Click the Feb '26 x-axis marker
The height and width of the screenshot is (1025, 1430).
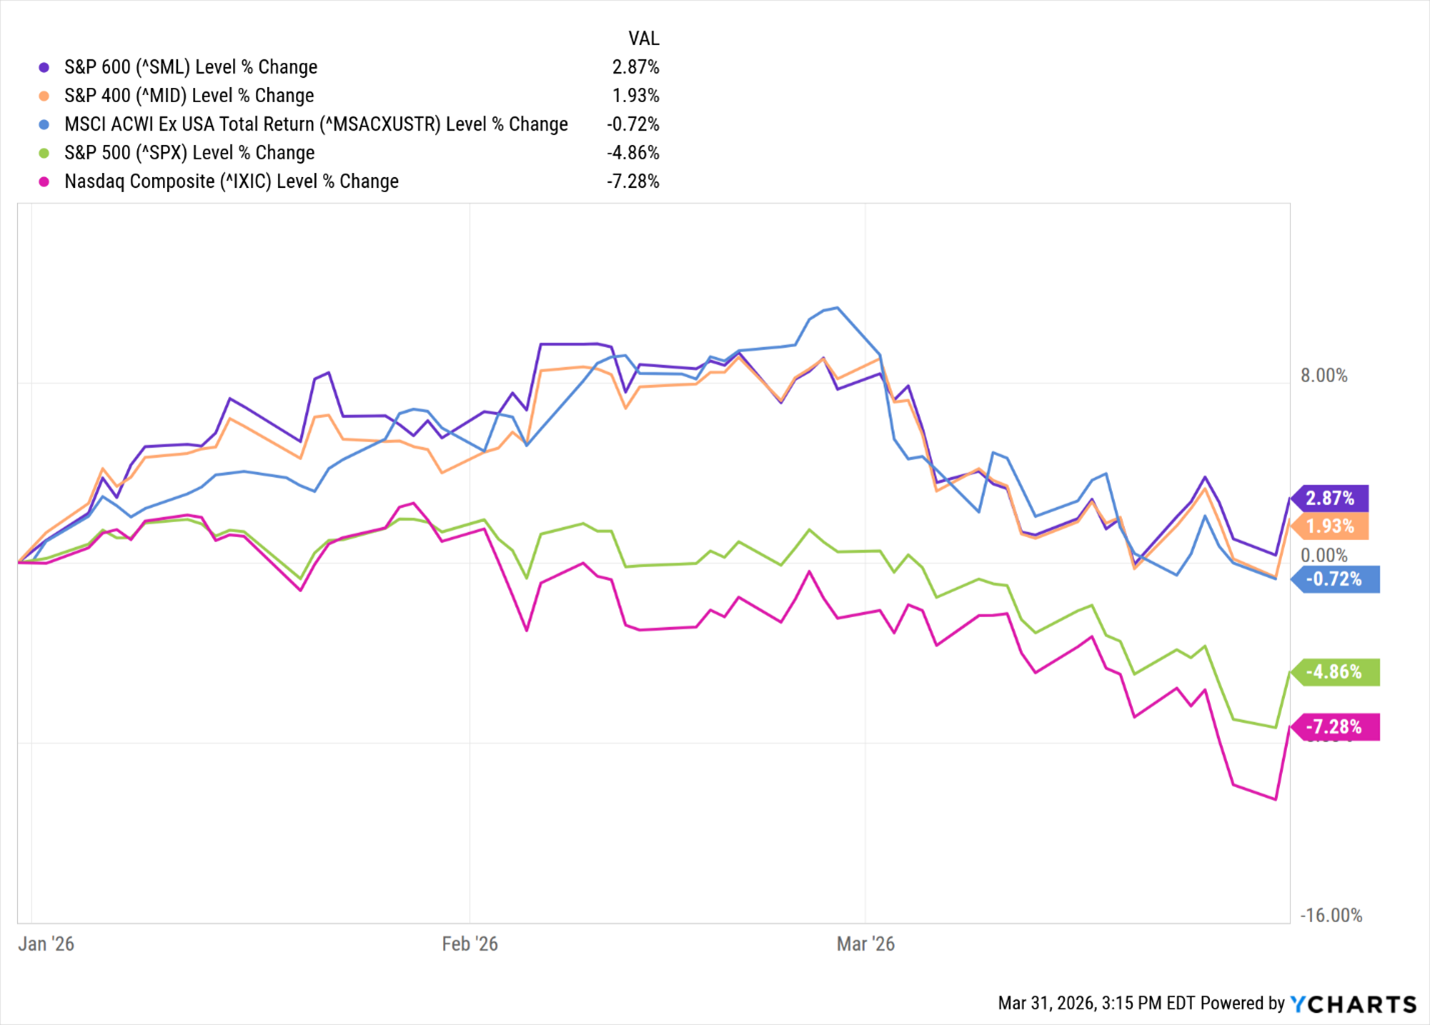[470, 944]
